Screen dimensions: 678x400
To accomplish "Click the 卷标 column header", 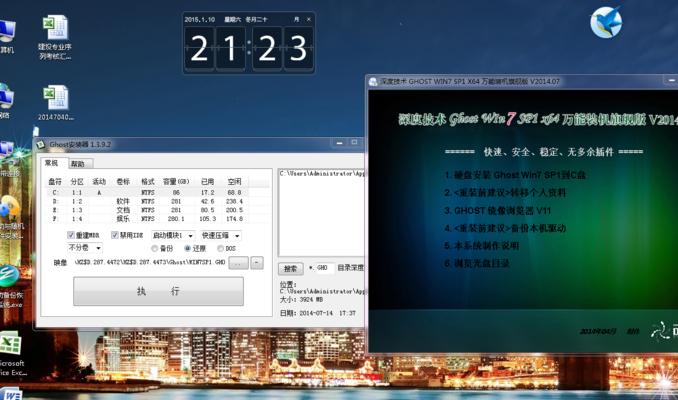I will [123, 182].
